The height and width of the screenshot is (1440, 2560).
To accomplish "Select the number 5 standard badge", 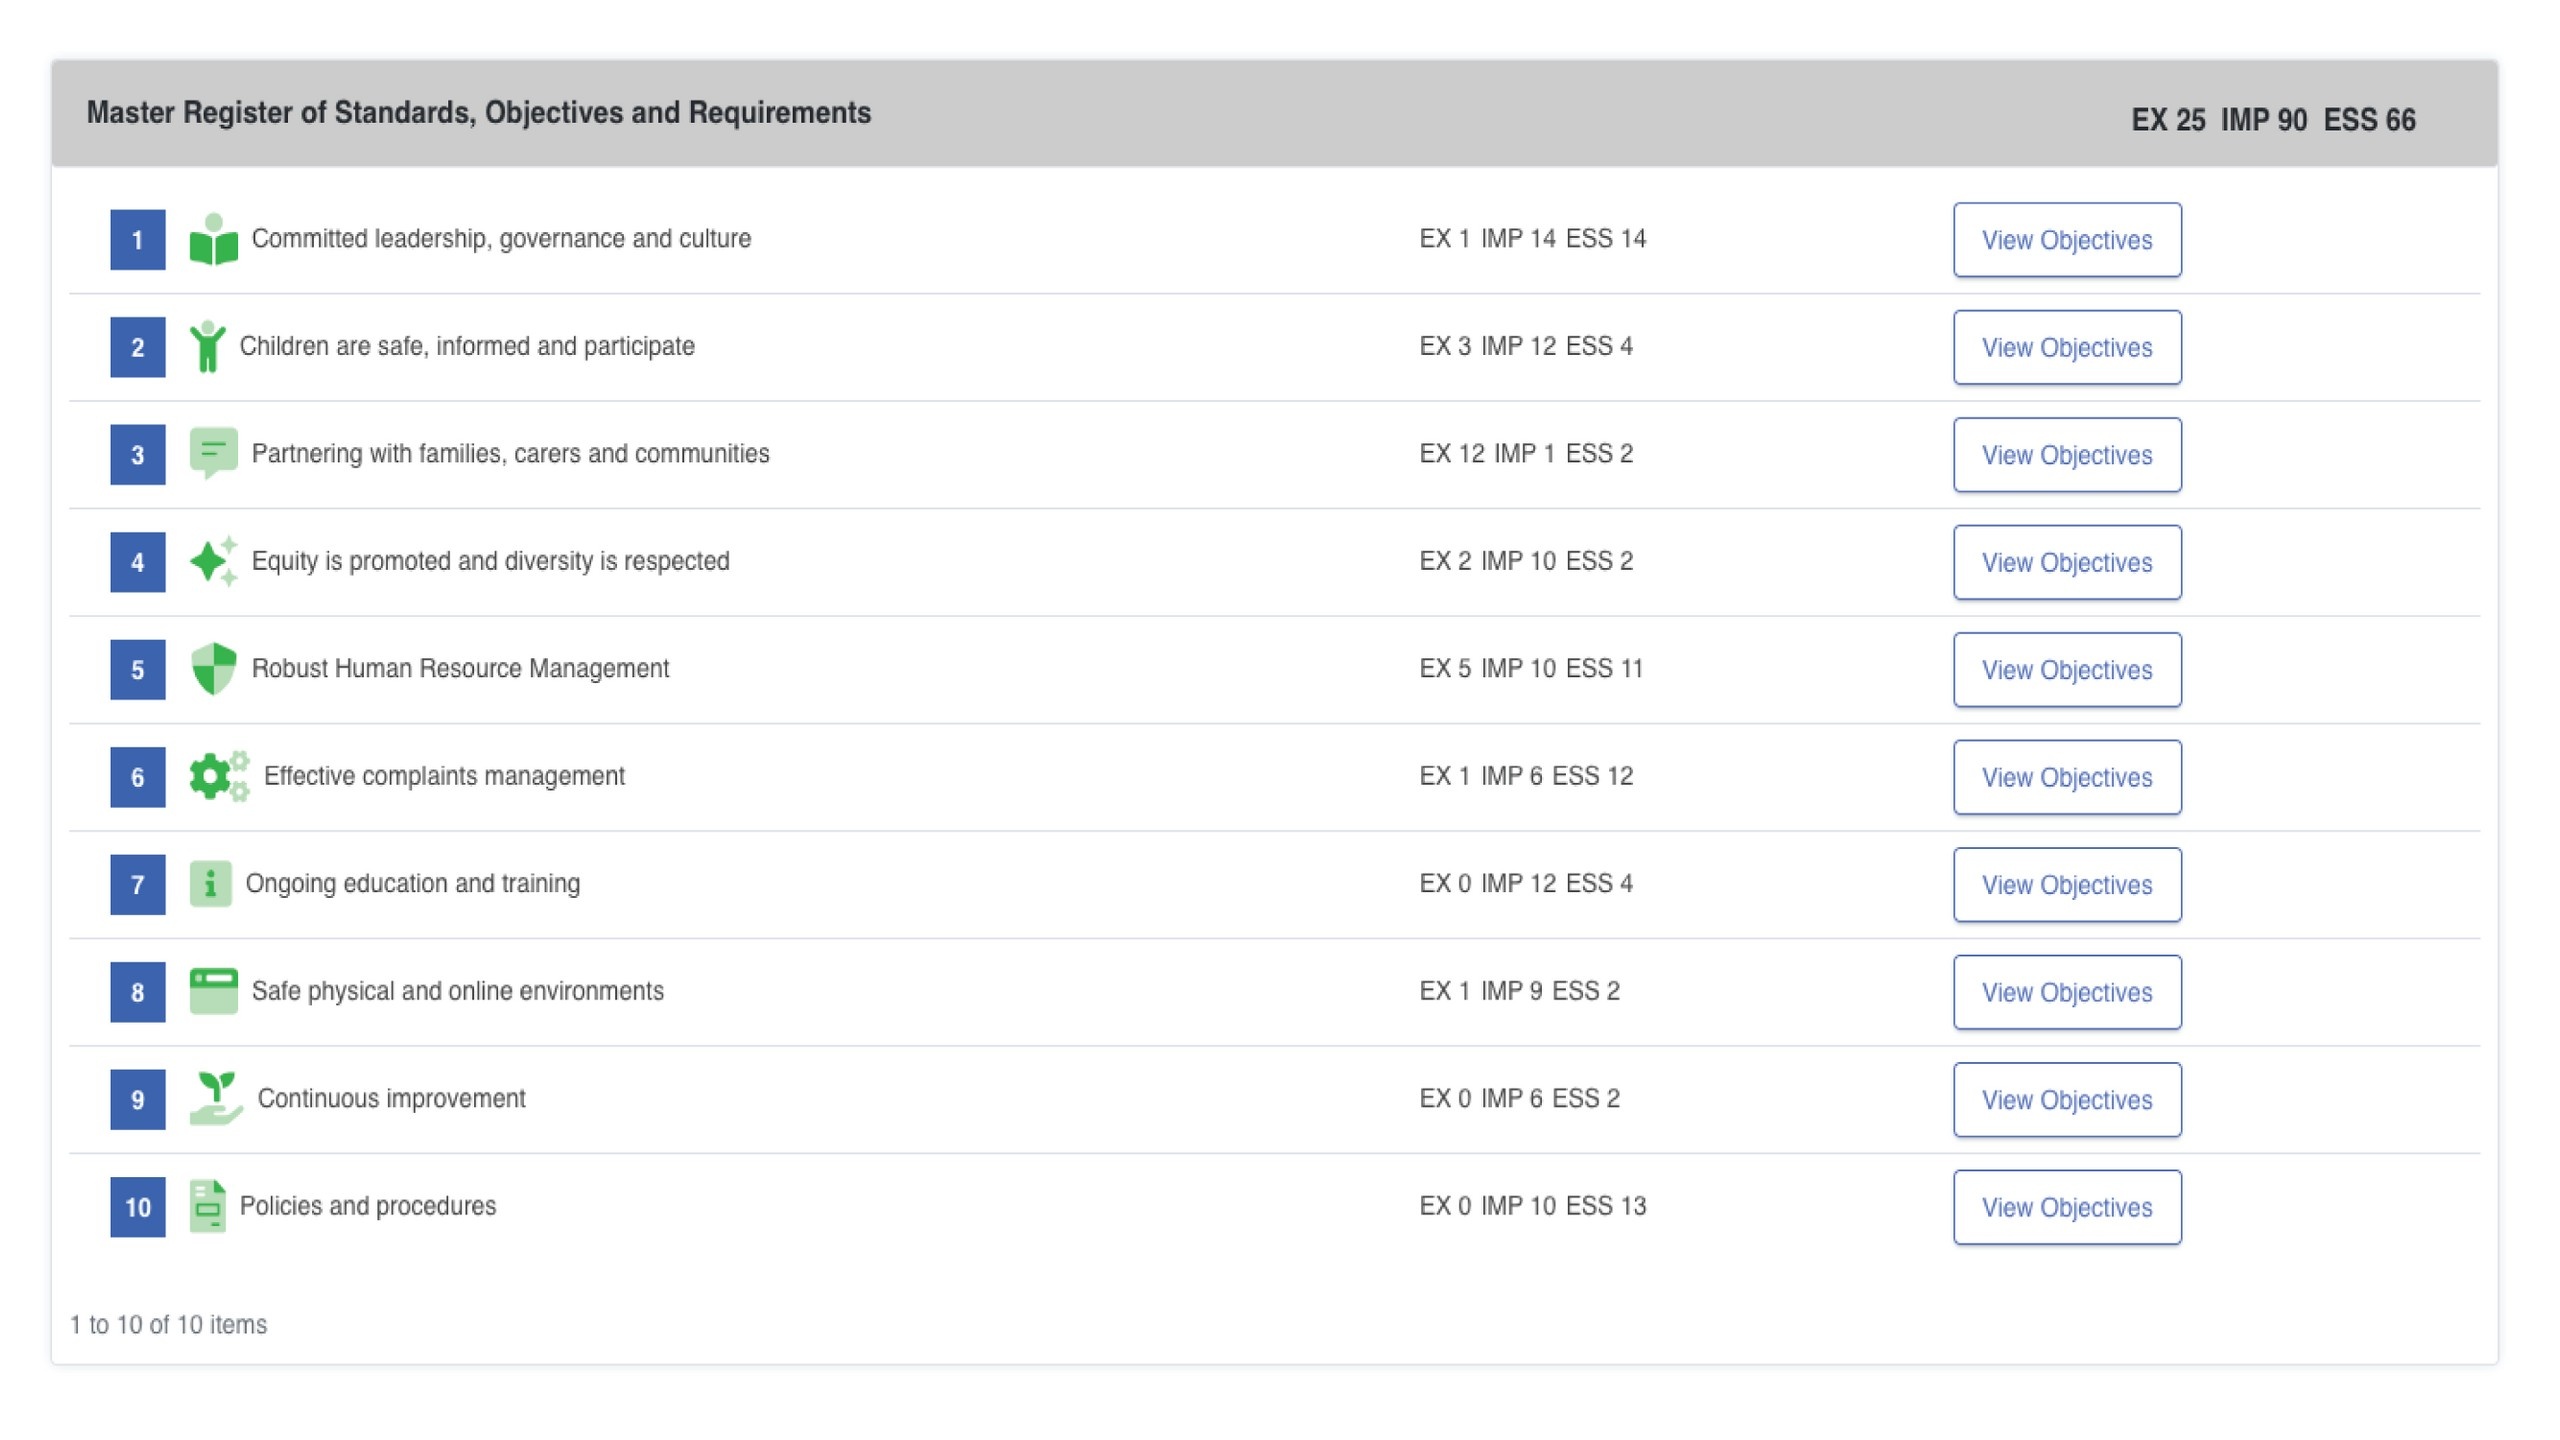I will pyautogui.click(x=138, y=670).
